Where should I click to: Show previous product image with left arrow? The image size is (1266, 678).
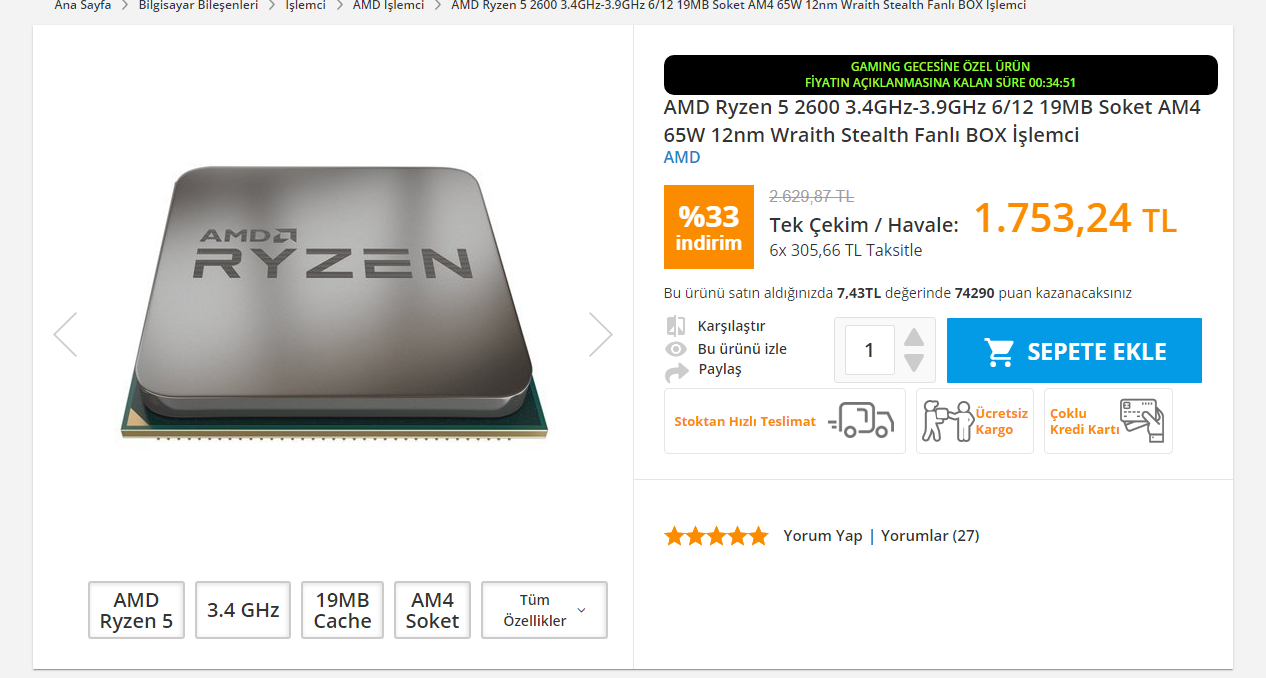coord(65,335)
